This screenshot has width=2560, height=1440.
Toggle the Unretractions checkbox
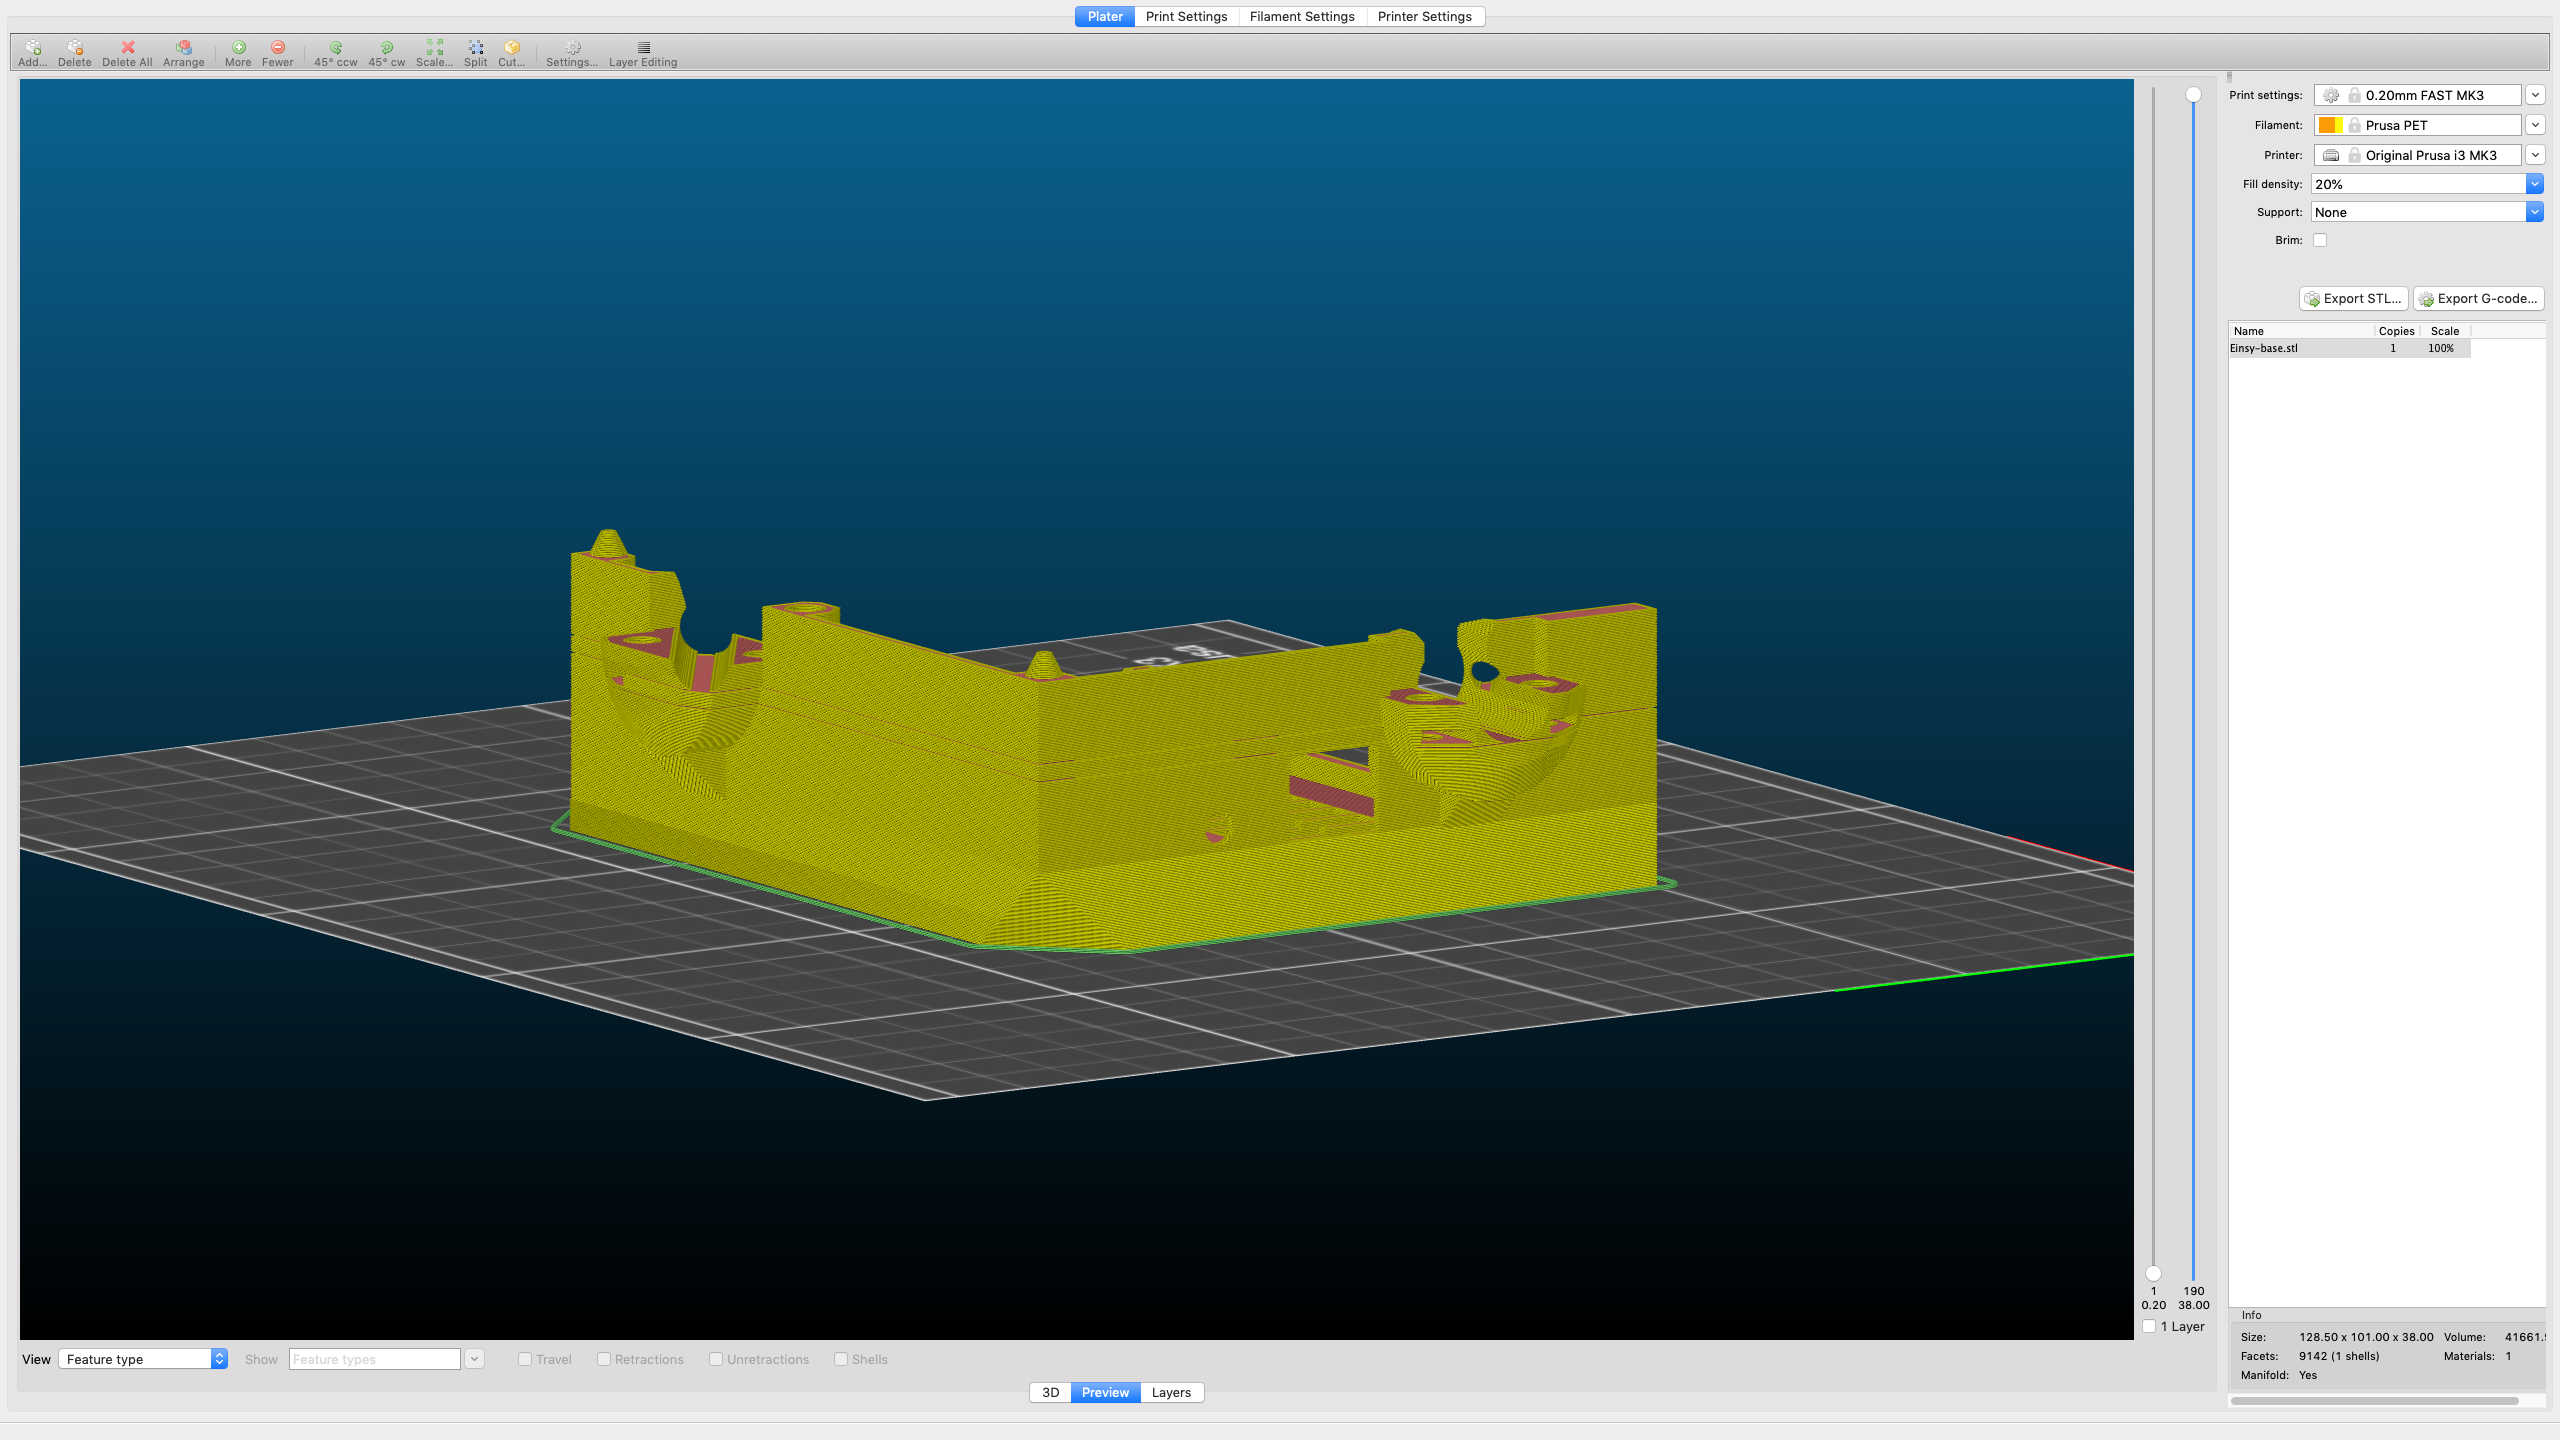[x=715, y=1359]
